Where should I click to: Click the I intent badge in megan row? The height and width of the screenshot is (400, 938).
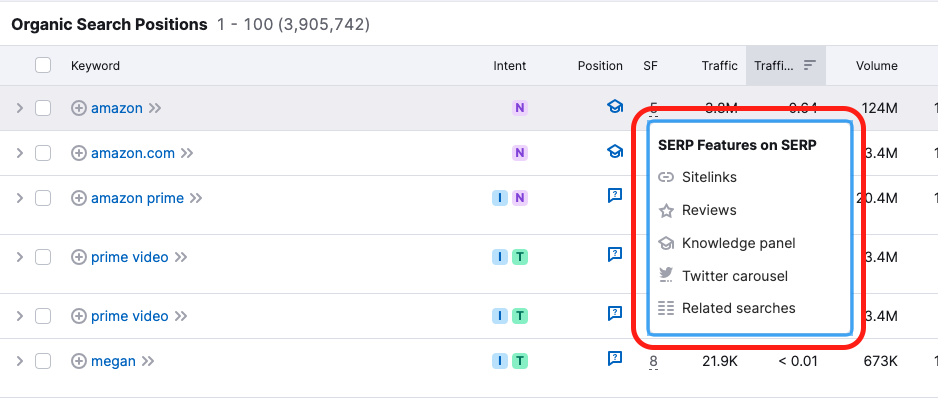click(x=500, y=361)
